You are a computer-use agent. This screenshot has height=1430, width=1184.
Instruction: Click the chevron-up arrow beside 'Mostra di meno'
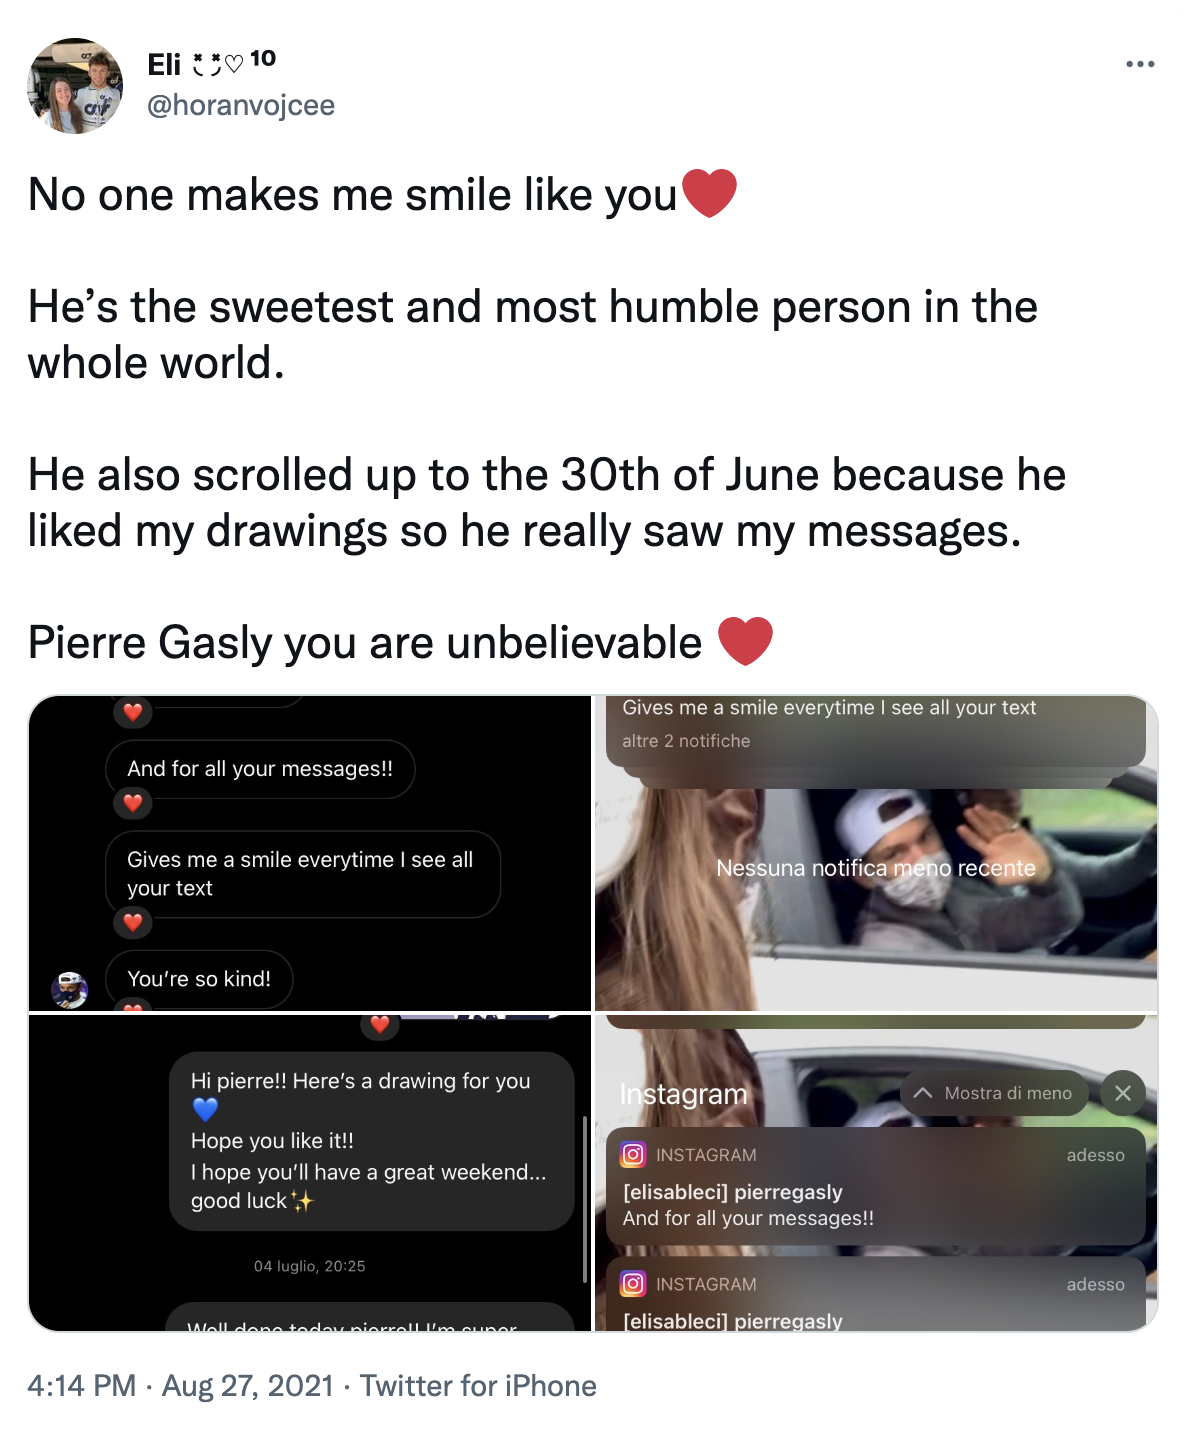(x=923, y=1092)
